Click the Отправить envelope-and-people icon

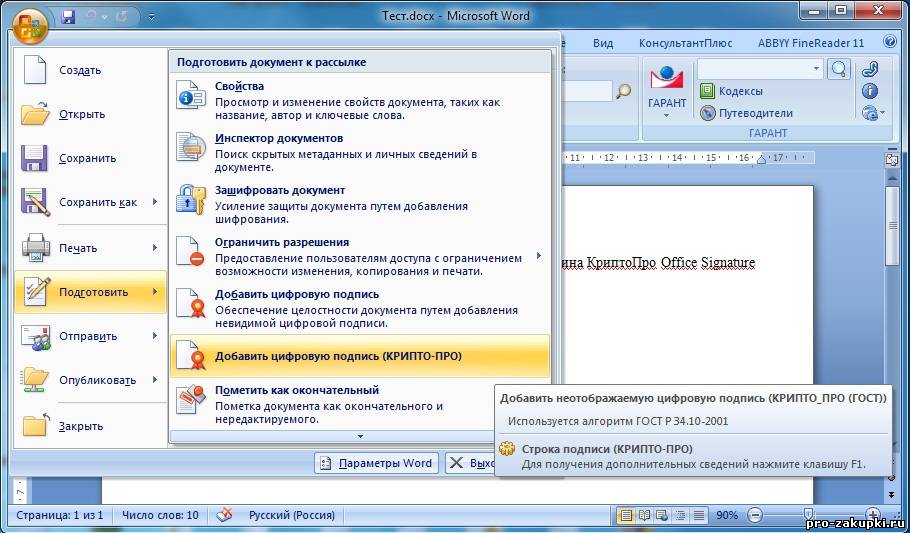tap(36, 337)
